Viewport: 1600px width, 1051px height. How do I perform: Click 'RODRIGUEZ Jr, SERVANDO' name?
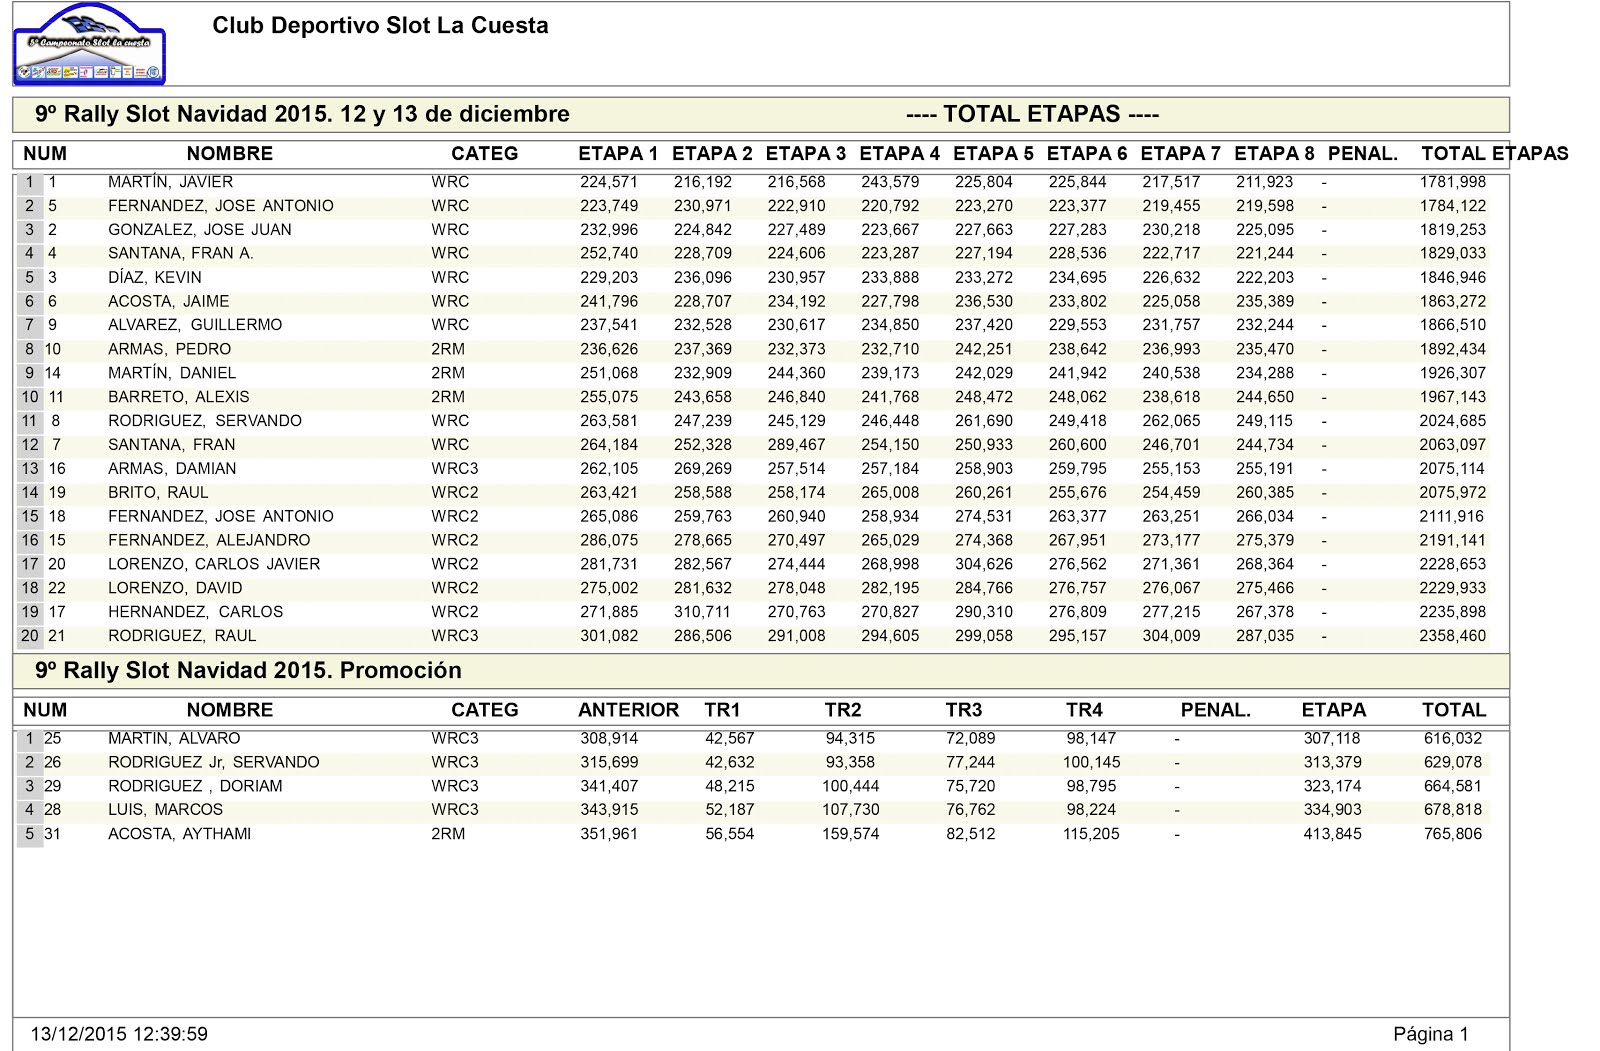pos(214,763)
